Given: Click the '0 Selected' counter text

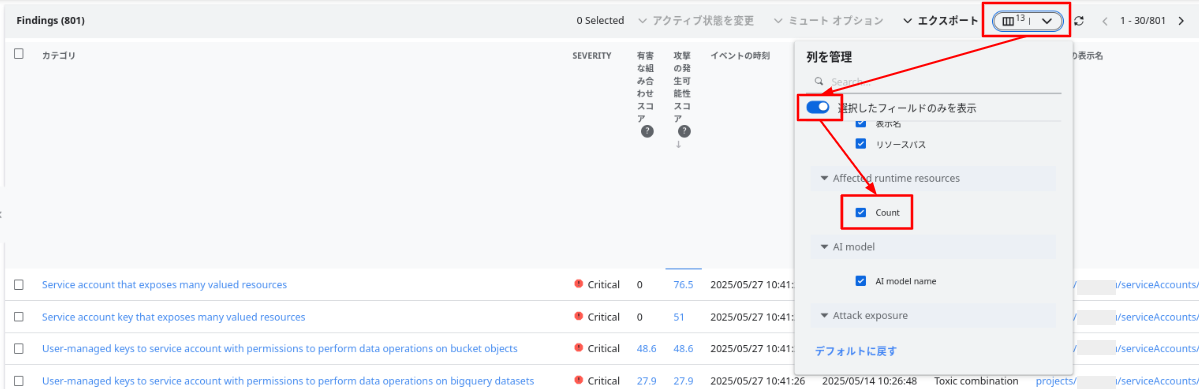Looking at the screenshot, I should [x=600, y=21].
